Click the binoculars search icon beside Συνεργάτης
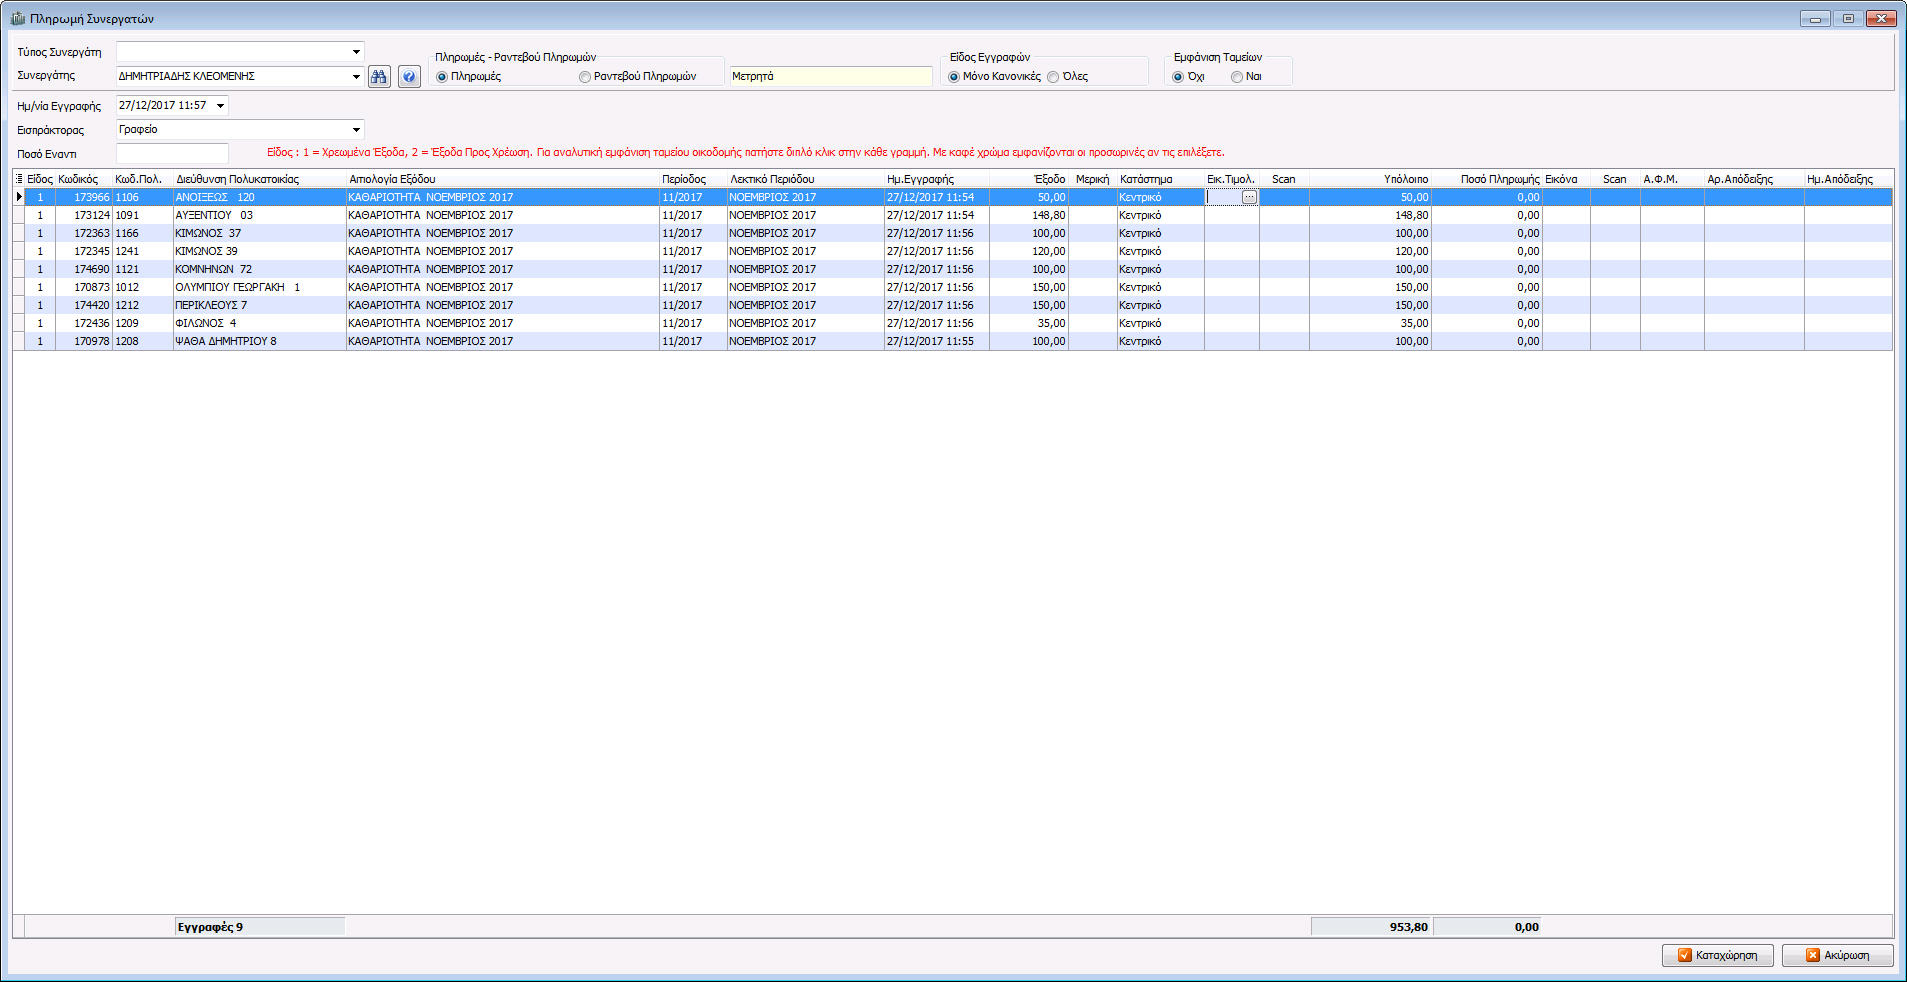The height and width of the screenshot is (982, 1907). [x=379, y=77]
